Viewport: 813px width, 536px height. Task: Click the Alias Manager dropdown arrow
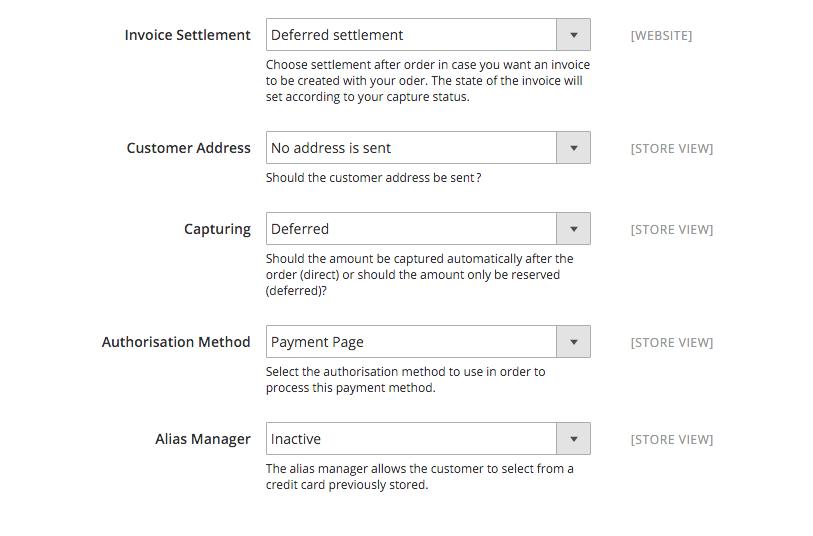[573, 439]
